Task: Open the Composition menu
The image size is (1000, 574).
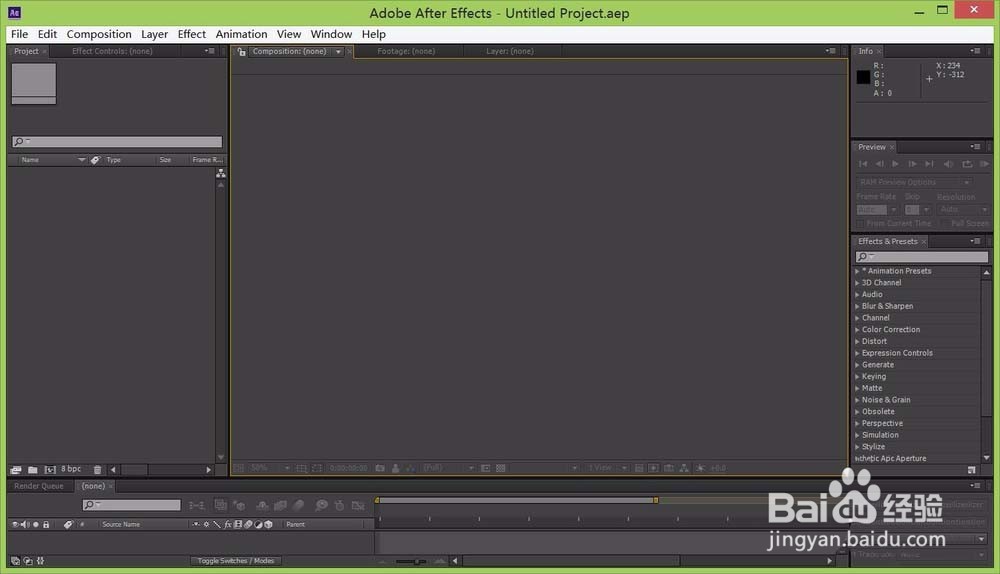Action: [99, 34]
